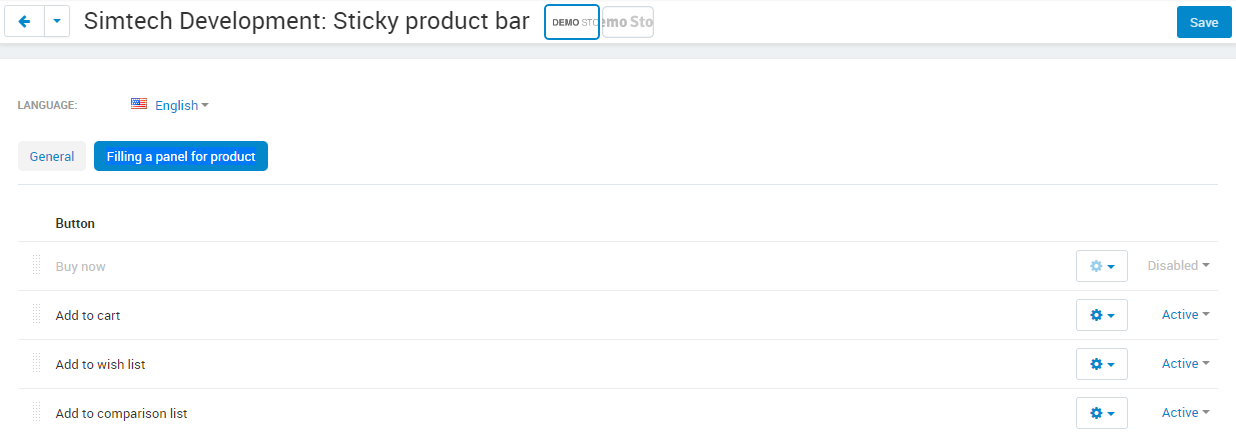Grab the drag handle of Buy now row
Viewport: 1236px width, 446px height.
(x=36, y=266)
